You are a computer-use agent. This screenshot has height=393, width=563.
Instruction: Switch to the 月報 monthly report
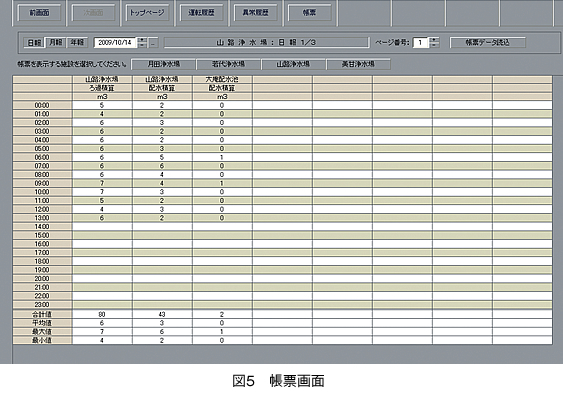tap(56, 42)
